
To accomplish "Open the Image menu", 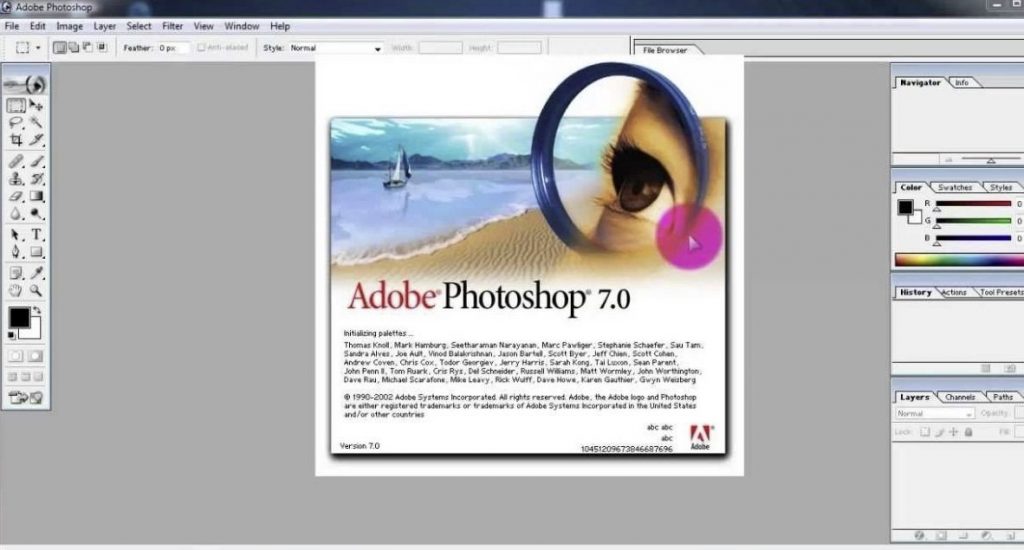I will click(x=69, y=26).
